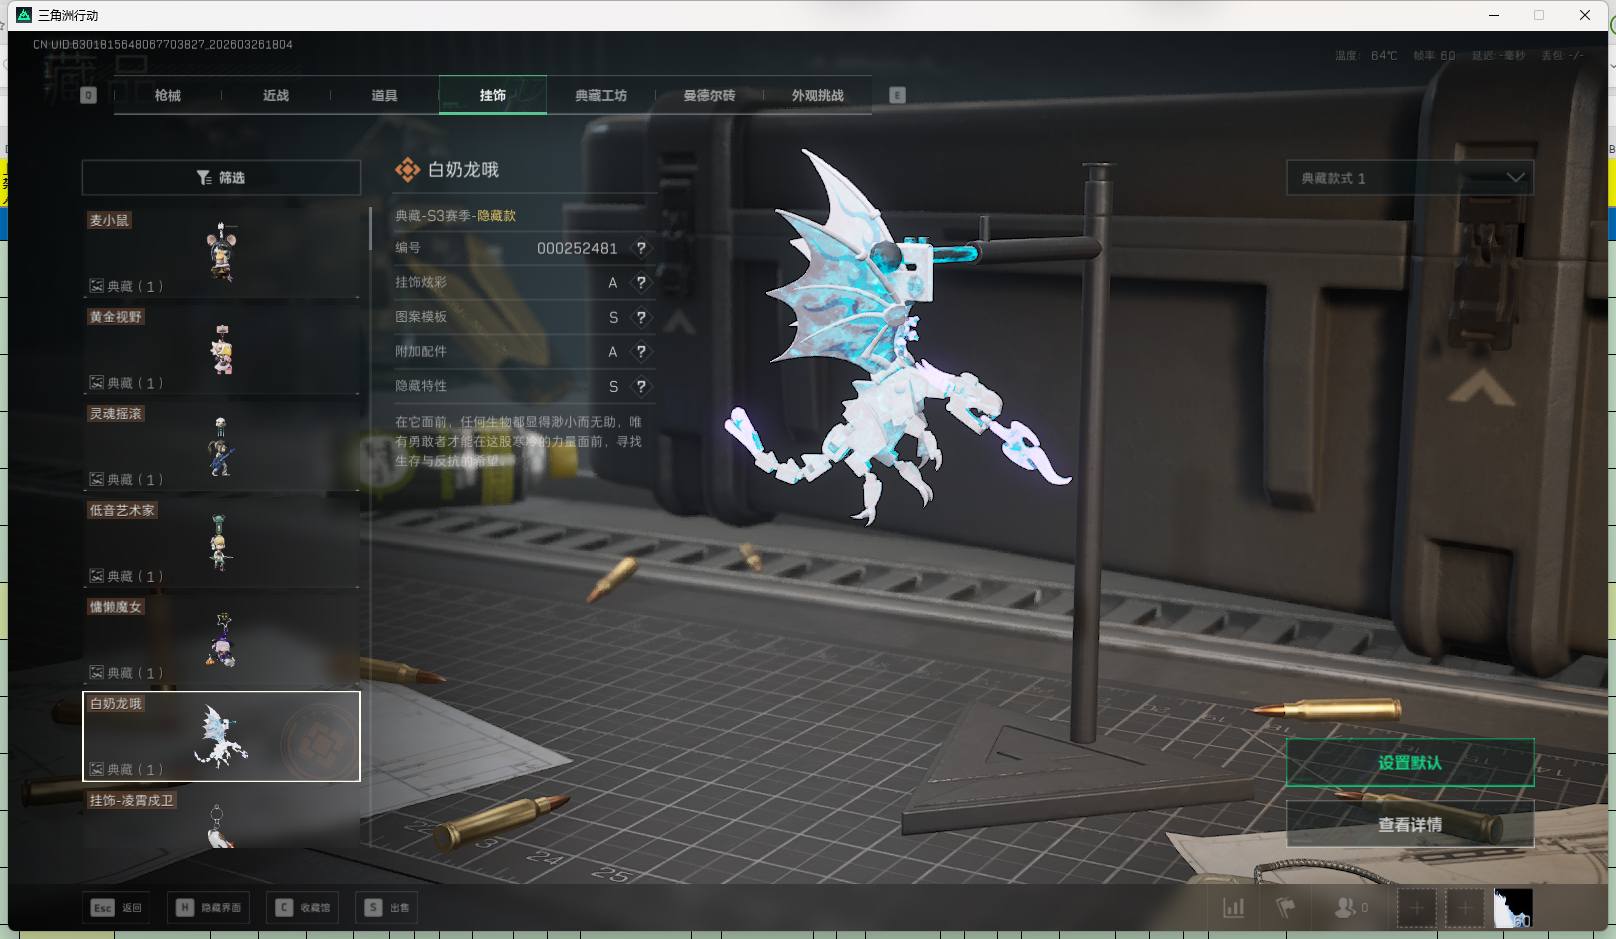The width and height of the screenshot is (1616, 939).
Task: Click the question mark beside 挂饰炫彩
Action: click(x=641, y=283)
